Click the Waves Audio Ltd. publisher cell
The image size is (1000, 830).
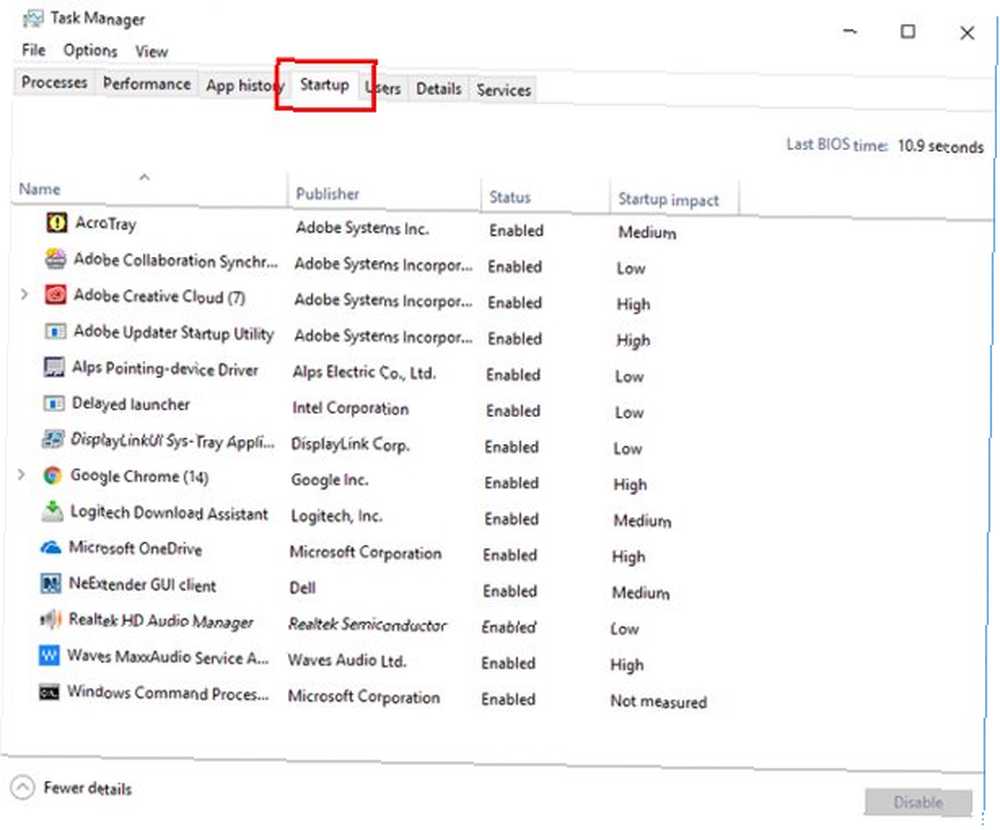(x=347, y=660)
